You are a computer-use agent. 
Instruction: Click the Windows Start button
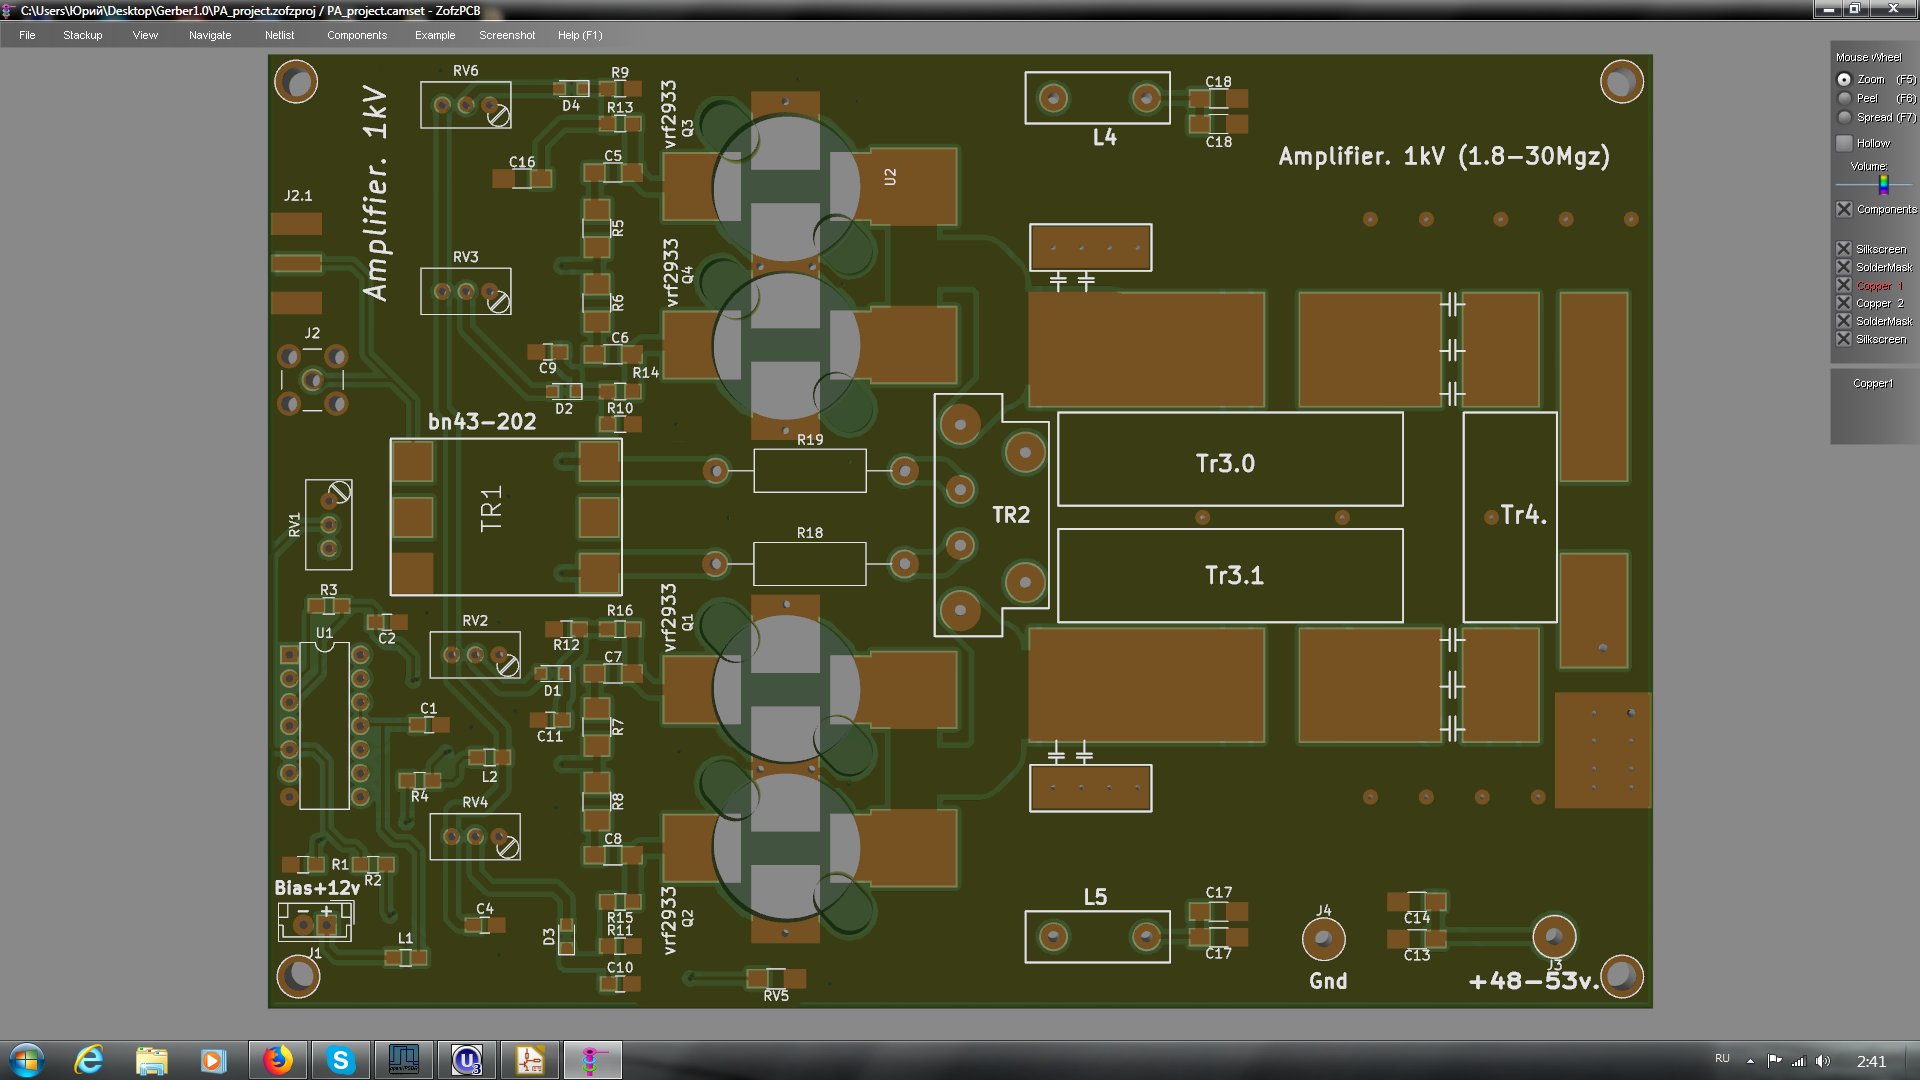[x=27, y=1060]
